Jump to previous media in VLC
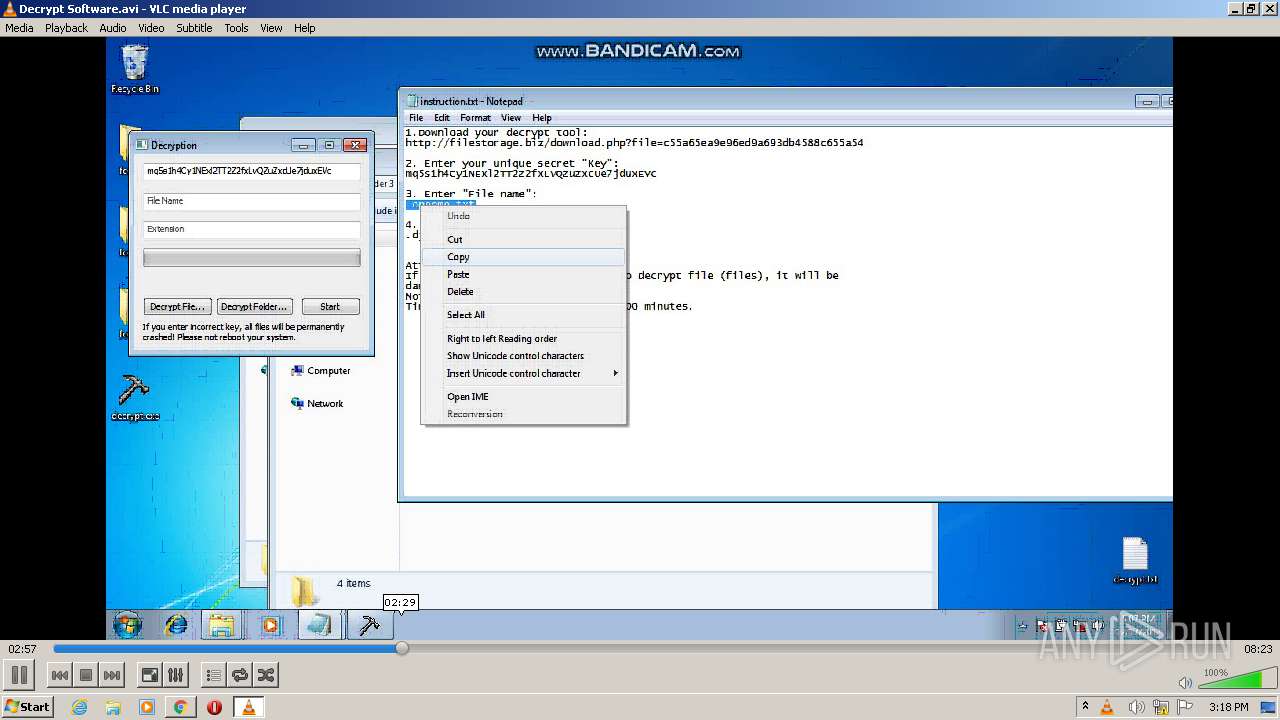 click(60, 675)
